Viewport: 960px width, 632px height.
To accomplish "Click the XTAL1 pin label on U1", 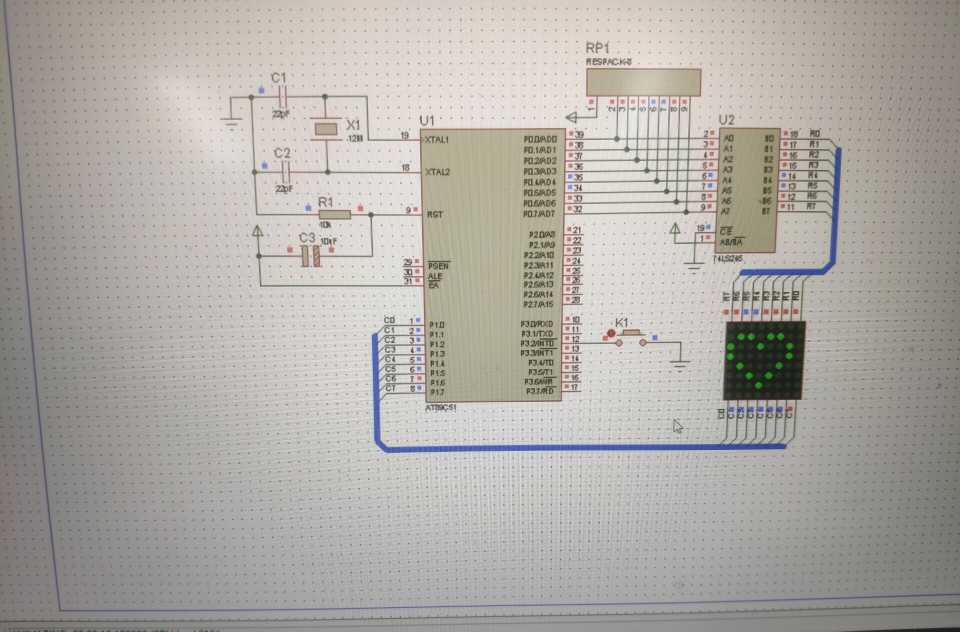I will click(437, 140).
